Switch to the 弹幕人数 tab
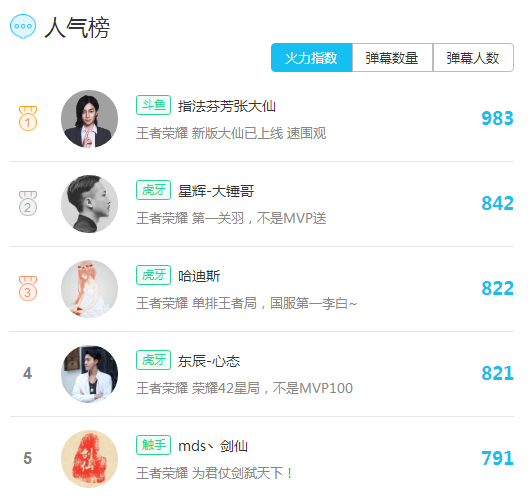The height and width of the screenshot is (501, 531). [473, 58]
